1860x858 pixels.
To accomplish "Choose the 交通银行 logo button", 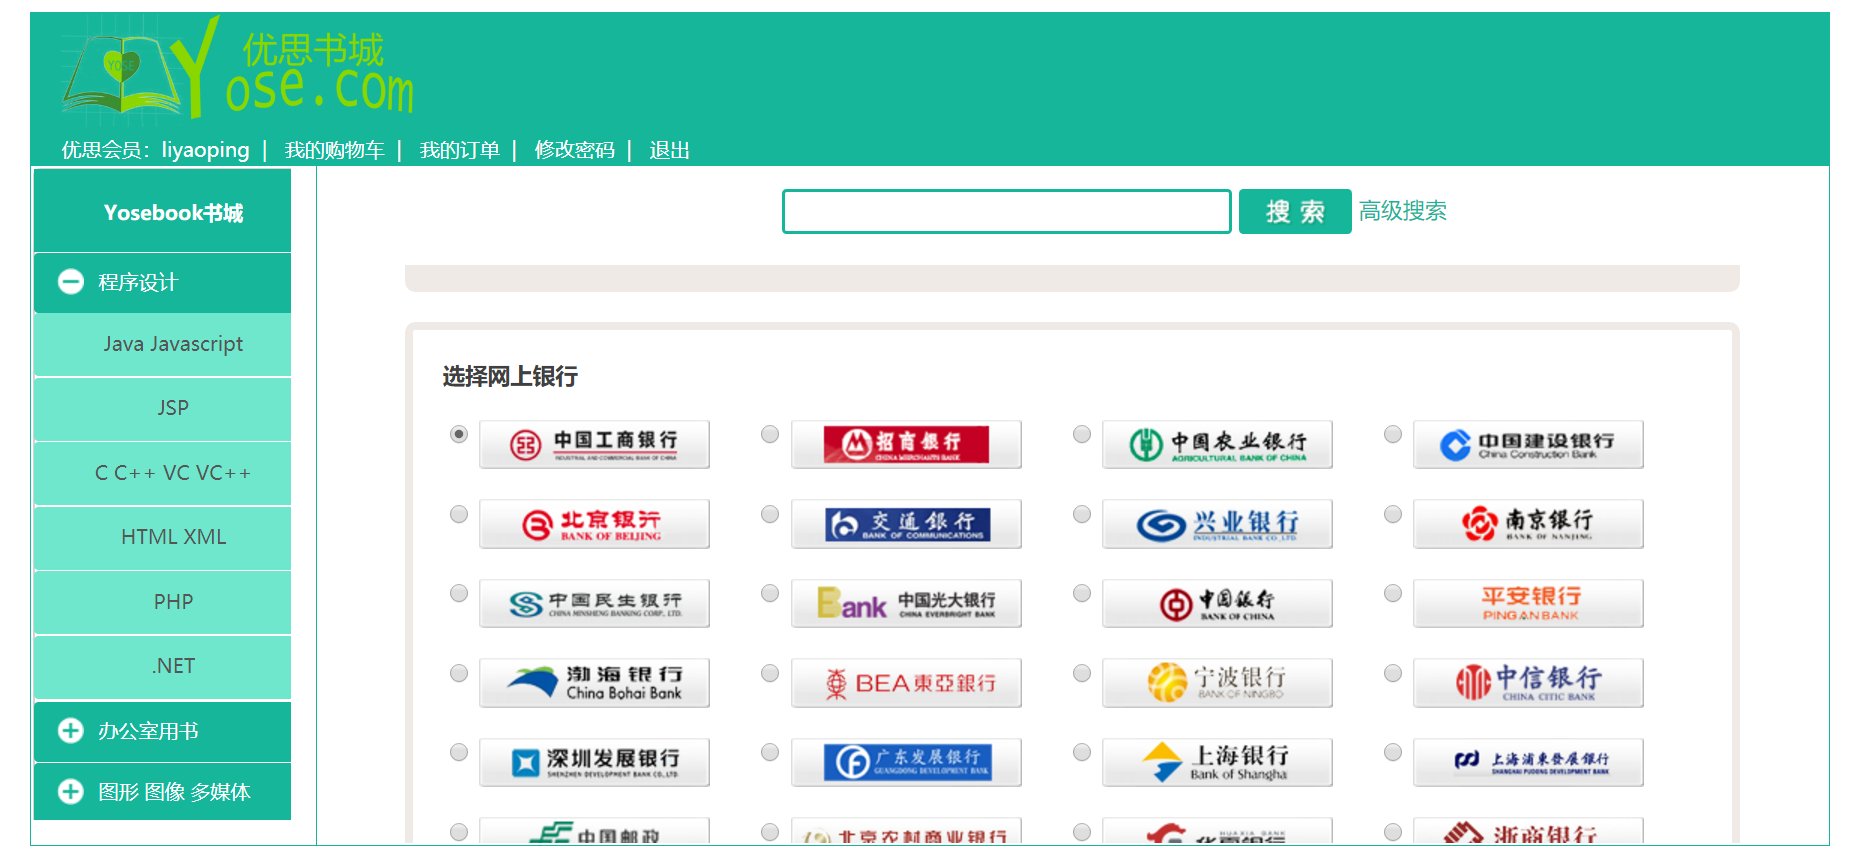I will [x=906, y=524].
